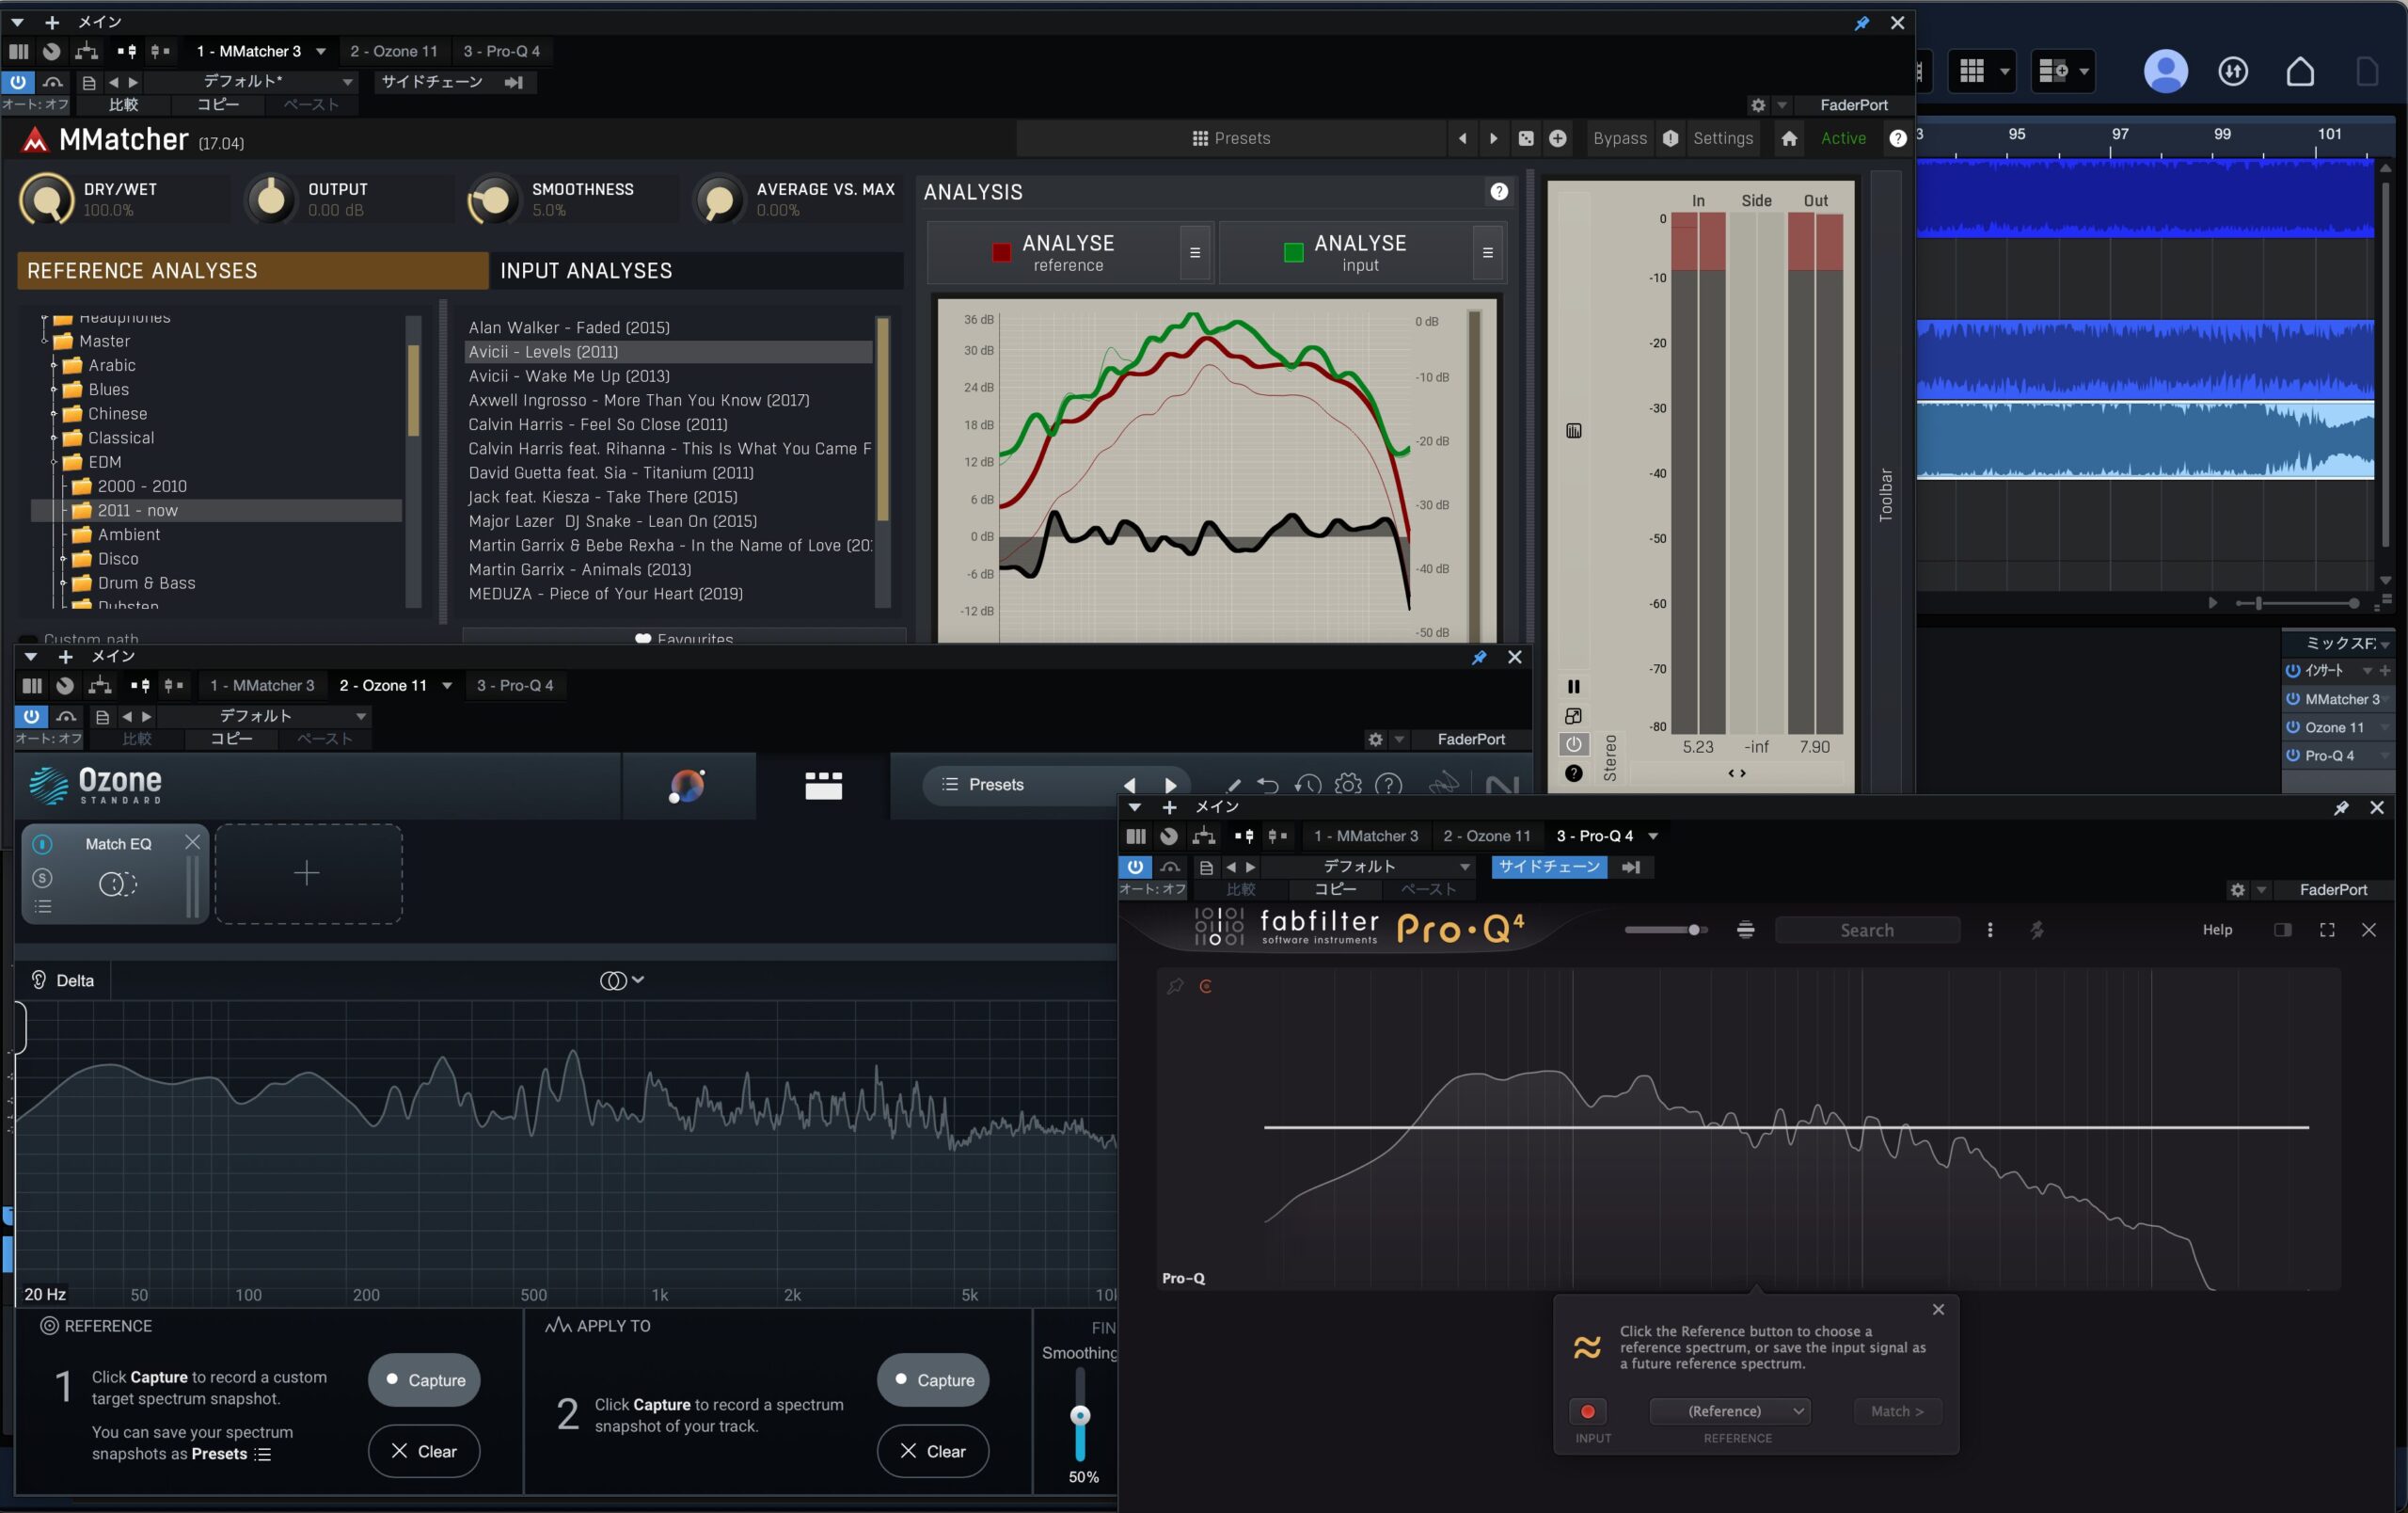Click add module plus slot in Ozone
This screenshot has height=1513, width=2408.
[308, 874]
